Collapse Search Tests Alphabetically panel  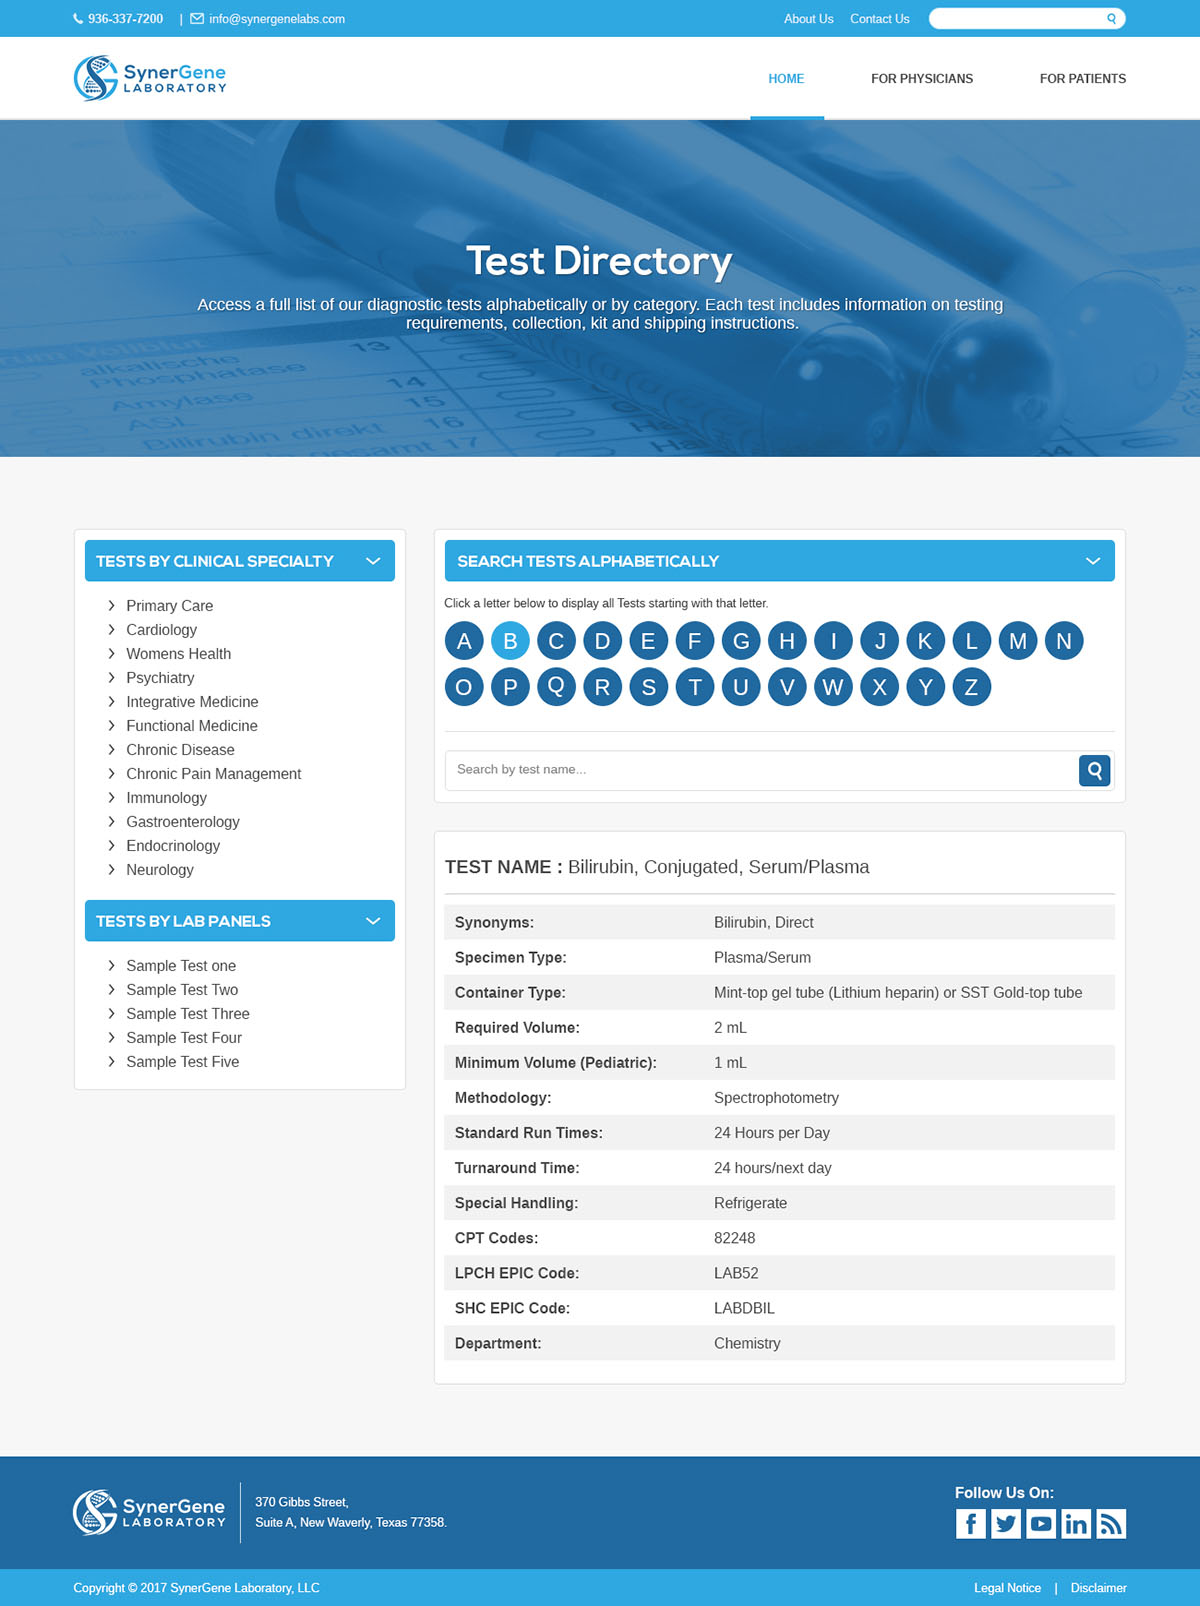(1093, 561)
